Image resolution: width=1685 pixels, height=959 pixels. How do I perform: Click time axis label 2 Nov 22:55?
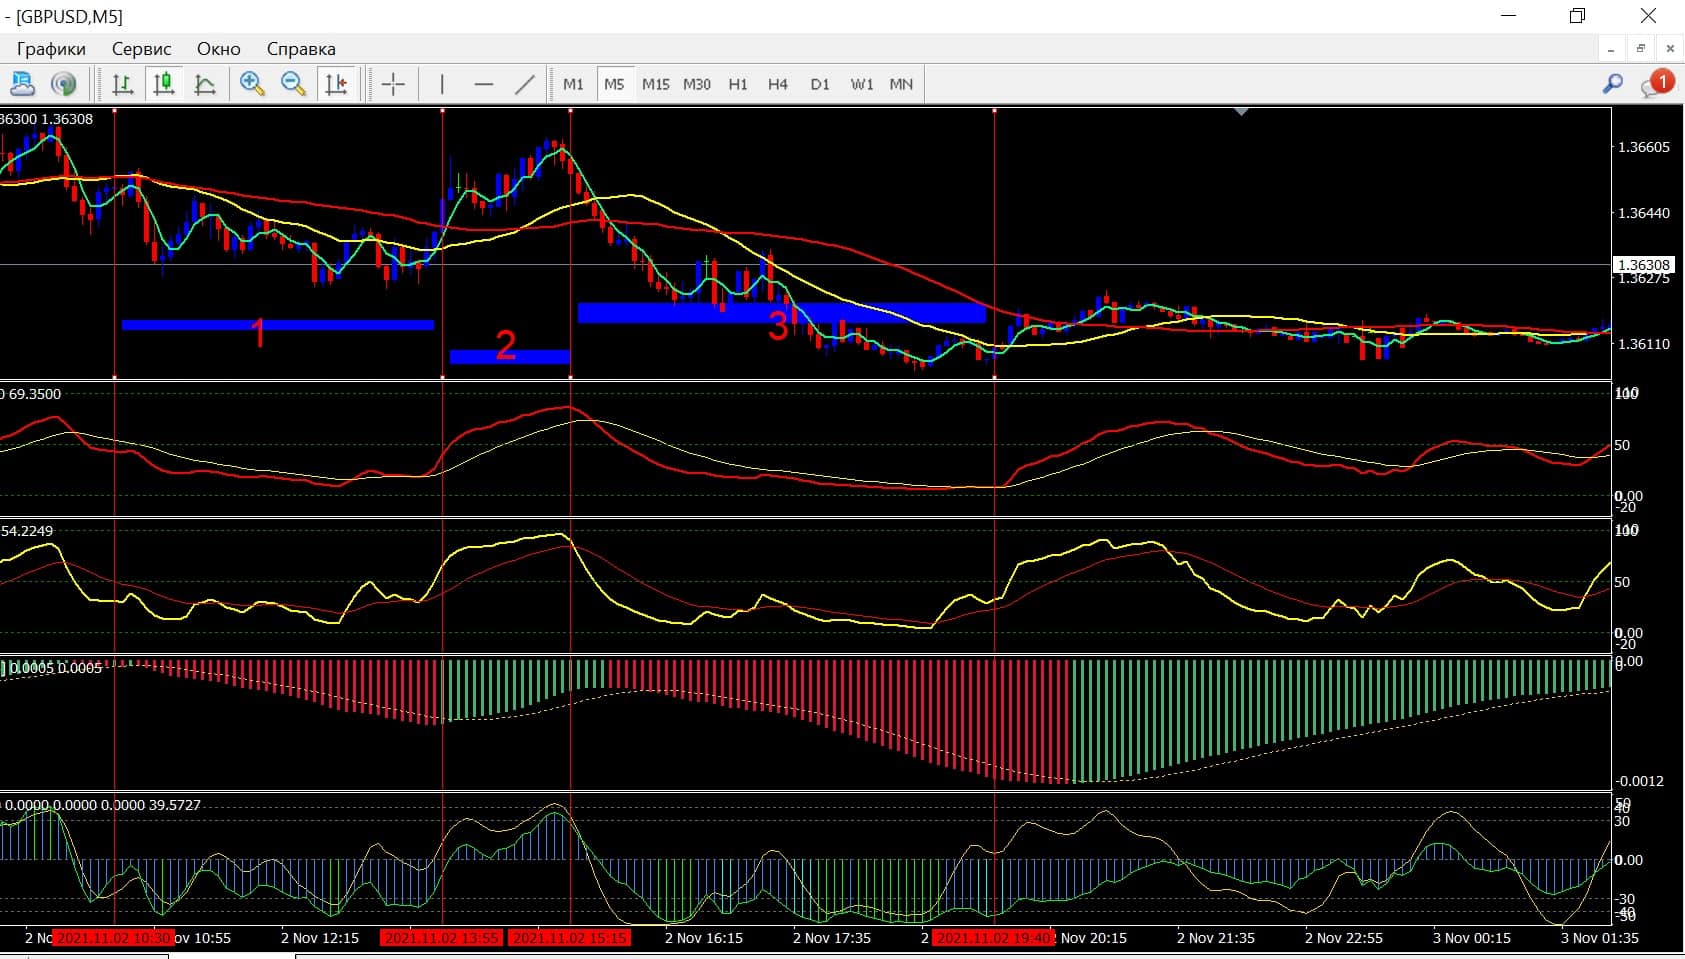1344,938
